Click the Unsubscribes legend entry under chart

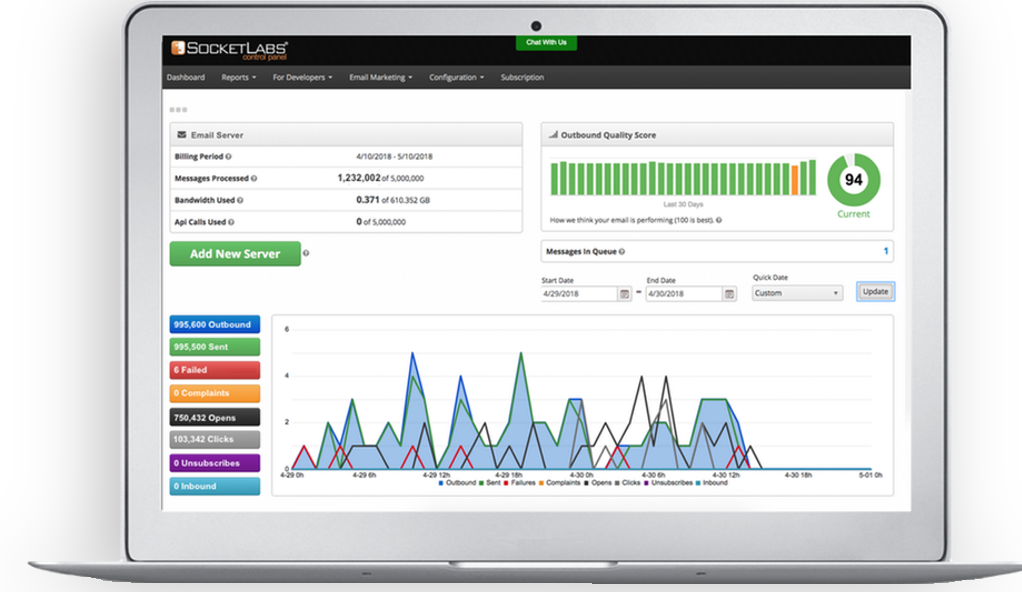coord(668,483)
